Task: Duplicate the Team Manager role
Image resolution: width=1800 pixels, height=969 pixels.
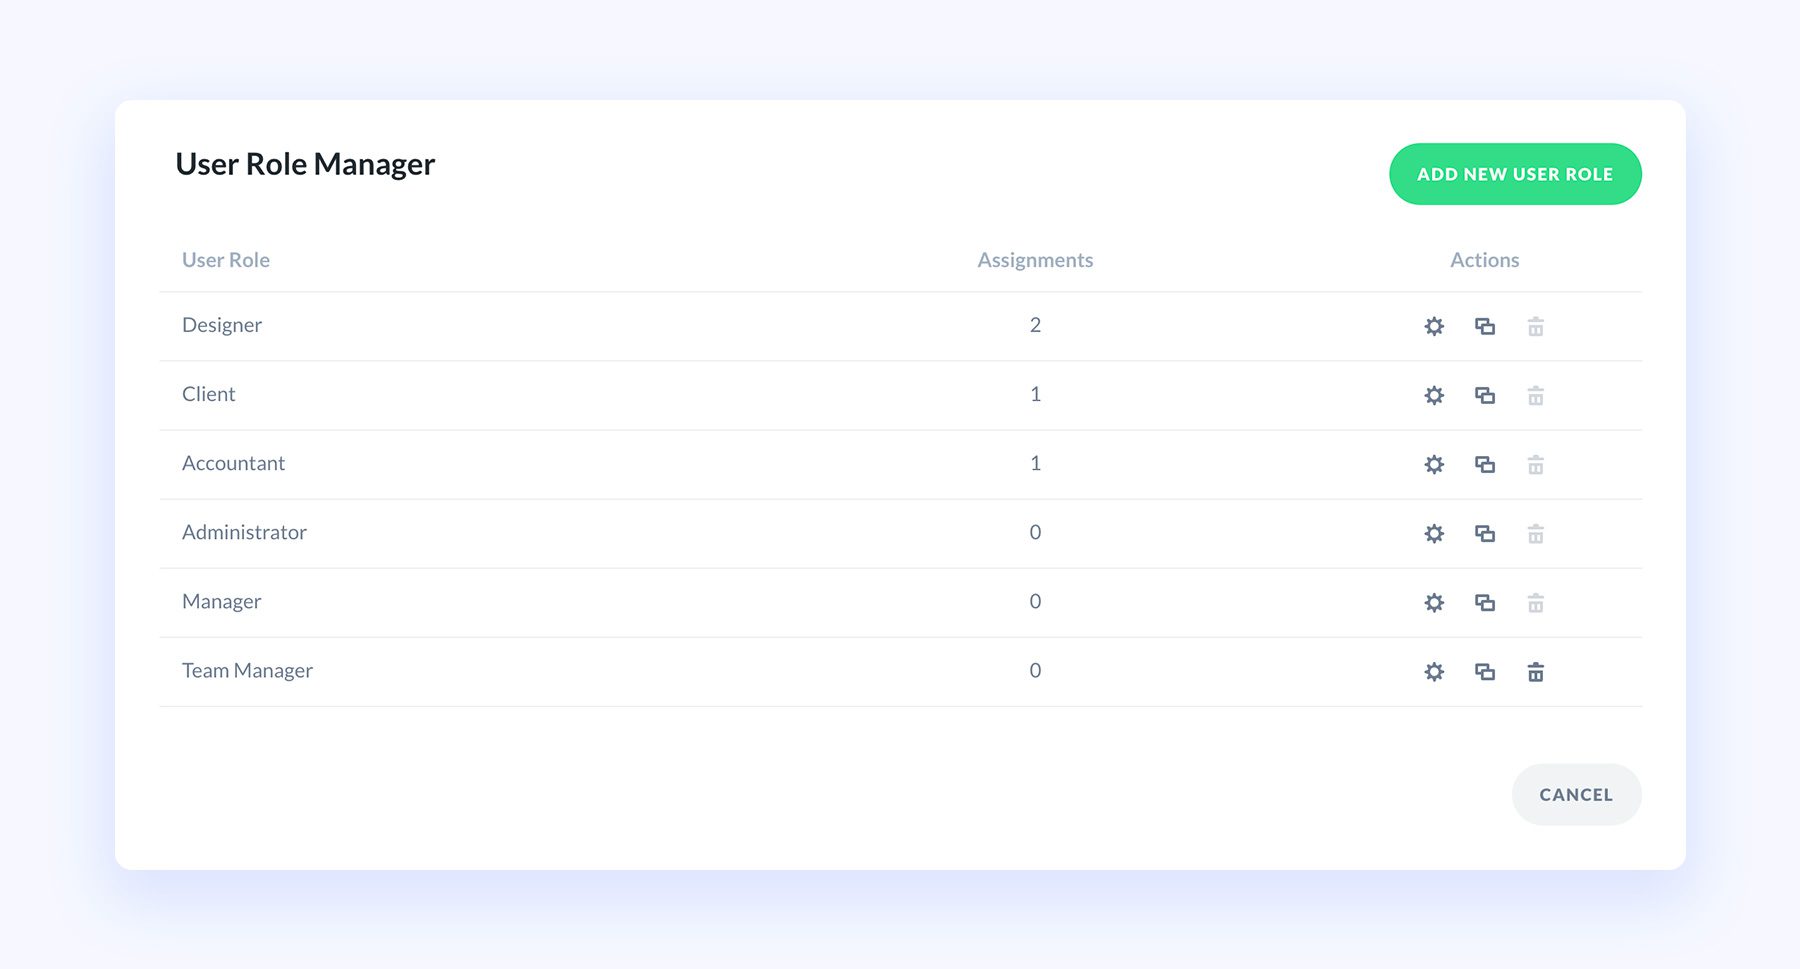Action: point(1485,671)
